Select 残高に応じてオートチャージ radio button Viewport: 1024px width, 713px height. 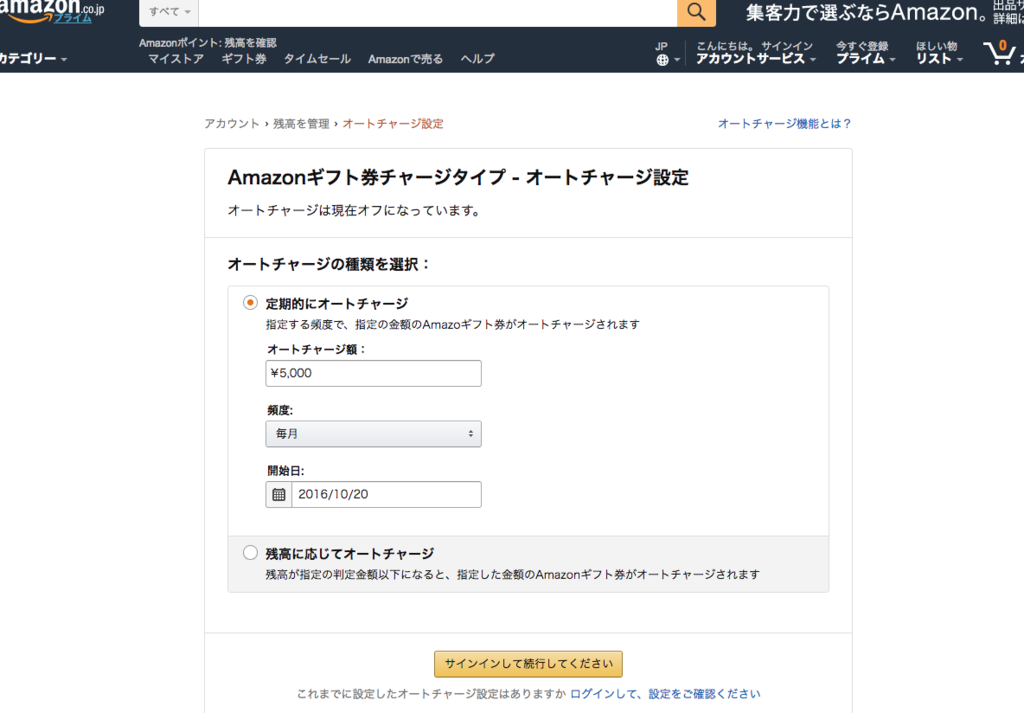click(x=250, y=553)
